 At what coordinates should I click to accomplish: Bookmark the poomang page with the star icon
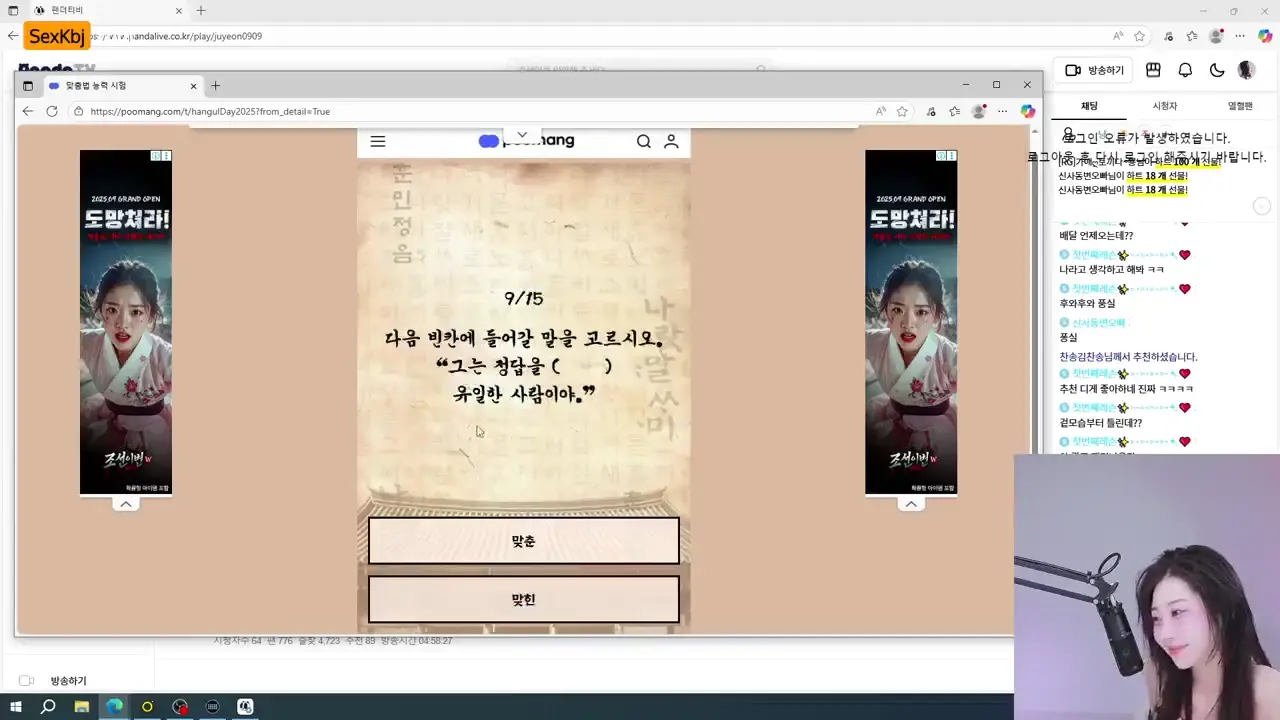coord(902,111)
